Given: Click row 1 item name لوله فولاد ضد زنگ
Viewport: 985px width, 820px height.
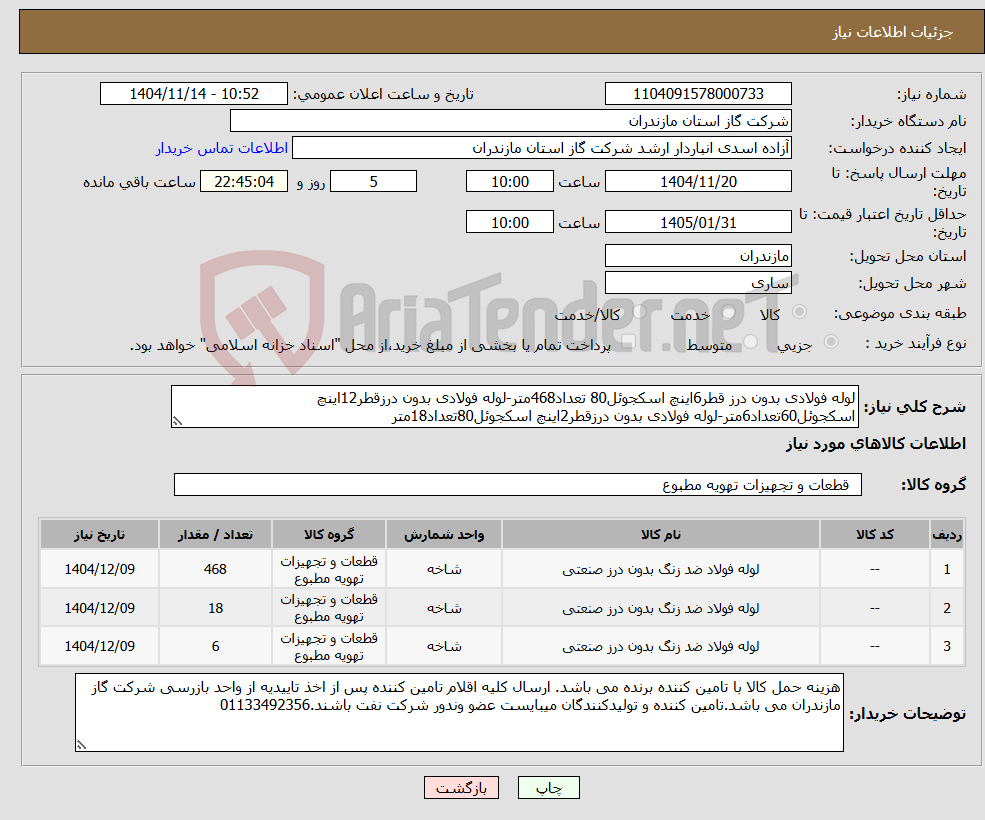Looking at the screenshot, I should pos(660,569).
